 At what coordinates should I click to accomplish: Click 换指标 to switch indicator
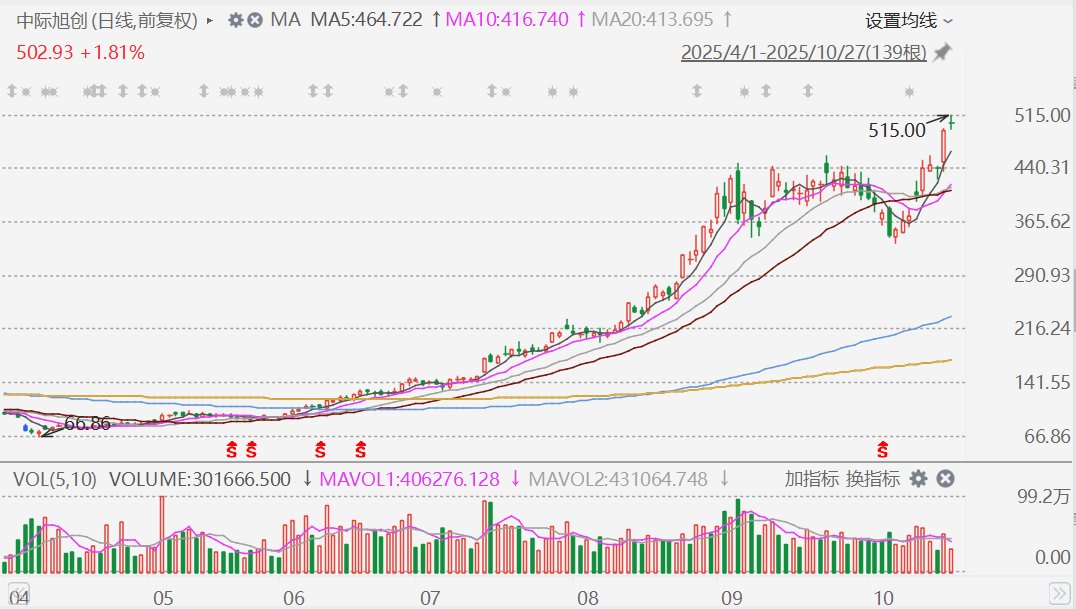click(873, 479)
